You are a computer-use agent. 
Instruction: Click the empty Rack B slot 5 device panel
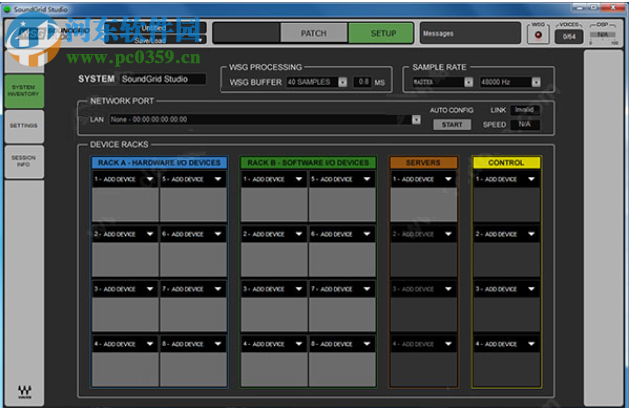coord(342,204)
